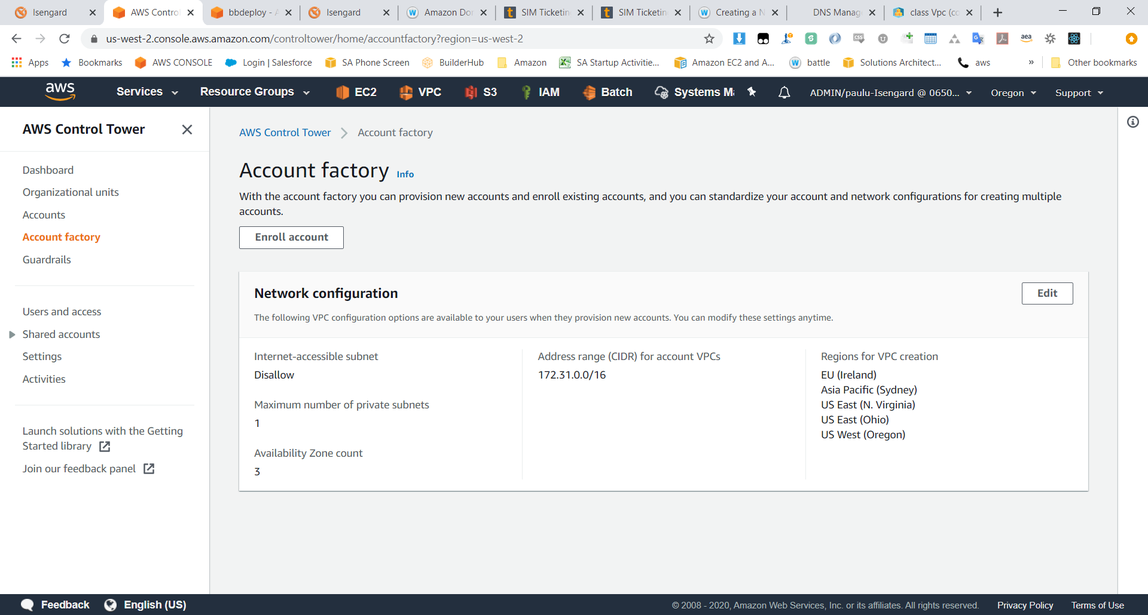Viewport: 1148px width, 615px height.
Task: Click the 172.31.0.0/16 CIDR value
Action: (572, 375)
